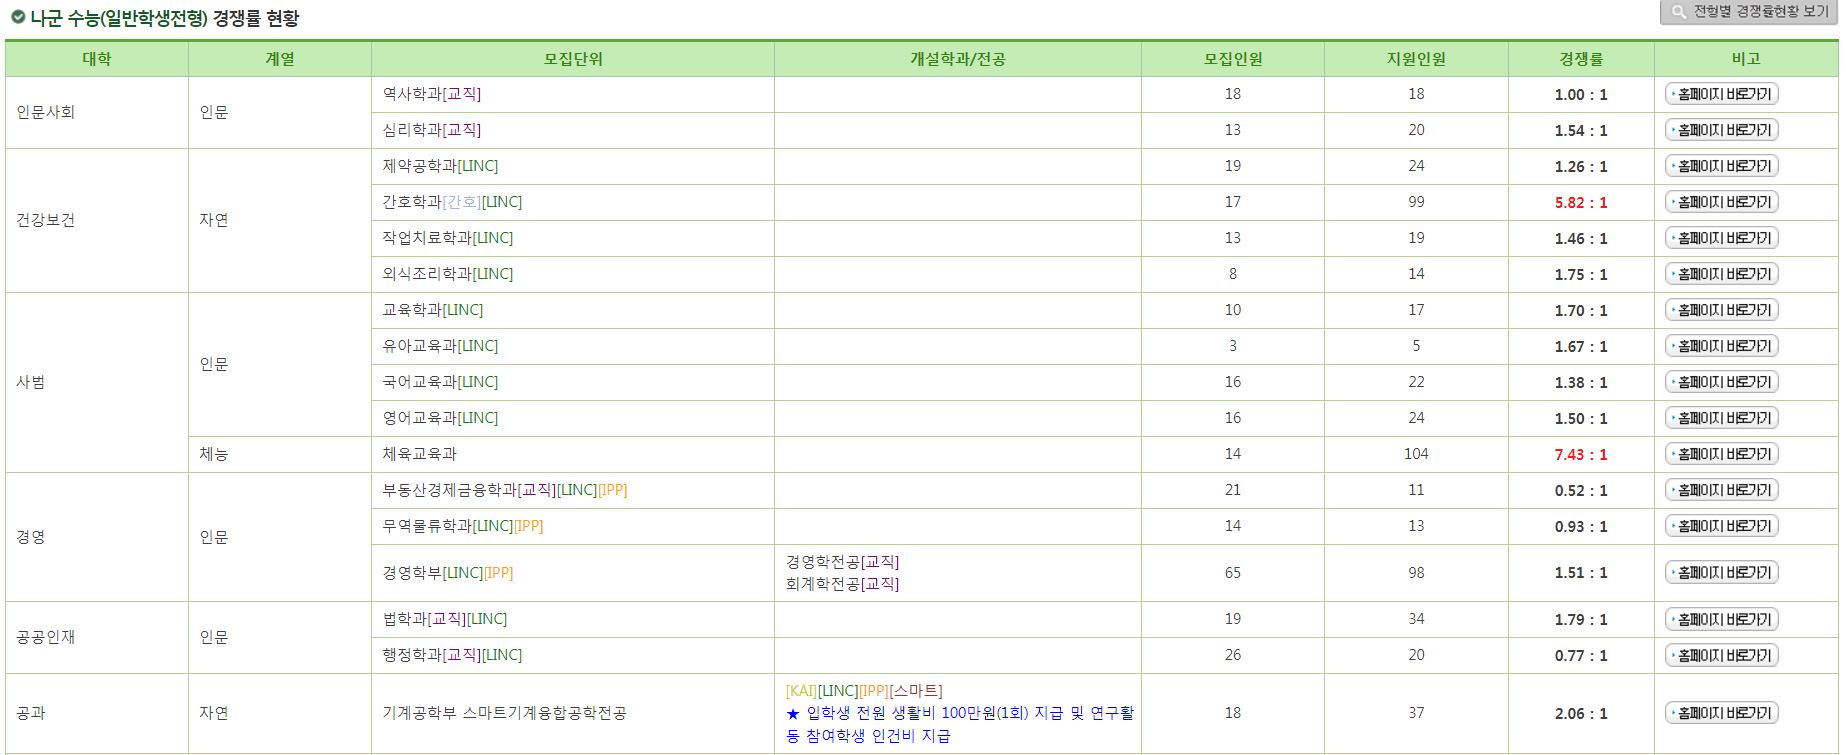Open homepage link for 간호학과 row
Viewport: 1846px width, 755px height.
coord(1721,202)
